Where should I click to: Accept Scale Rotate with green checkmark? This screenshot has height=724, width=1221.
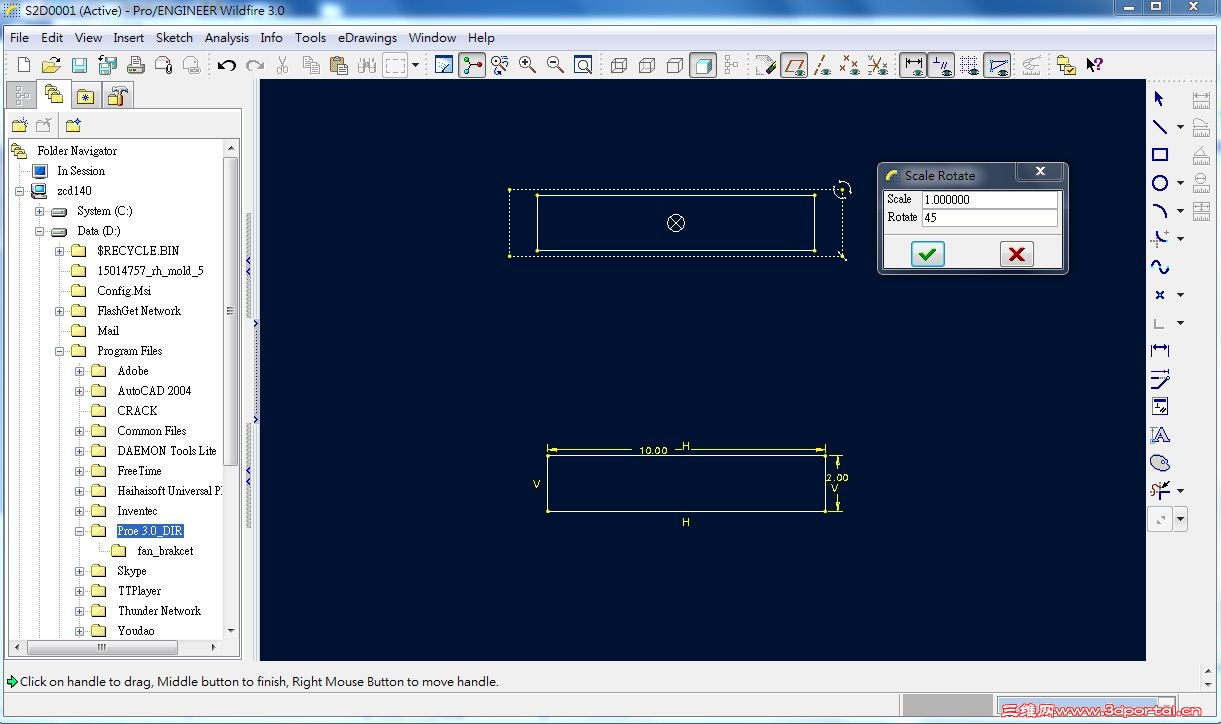click(927, 254)
